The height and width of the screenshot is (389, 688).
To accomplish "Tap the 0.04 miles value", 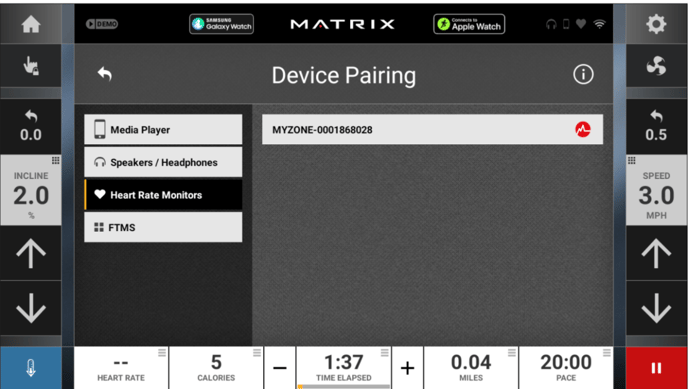I will coord(471,363).
